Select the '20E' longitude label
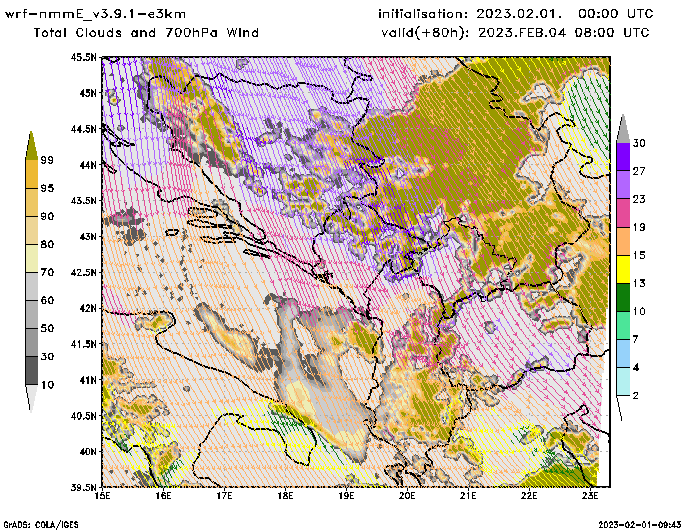The height and width of the screenshot is (530, 700). coord(407,496)
